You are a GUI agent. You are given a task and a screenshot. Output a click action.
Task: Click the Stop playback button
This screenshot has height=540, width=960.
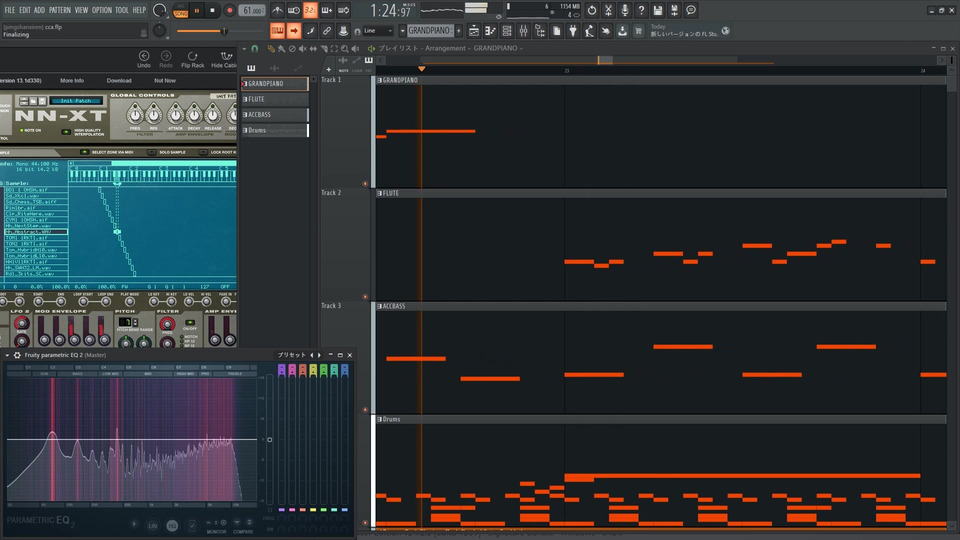[212, 10]
